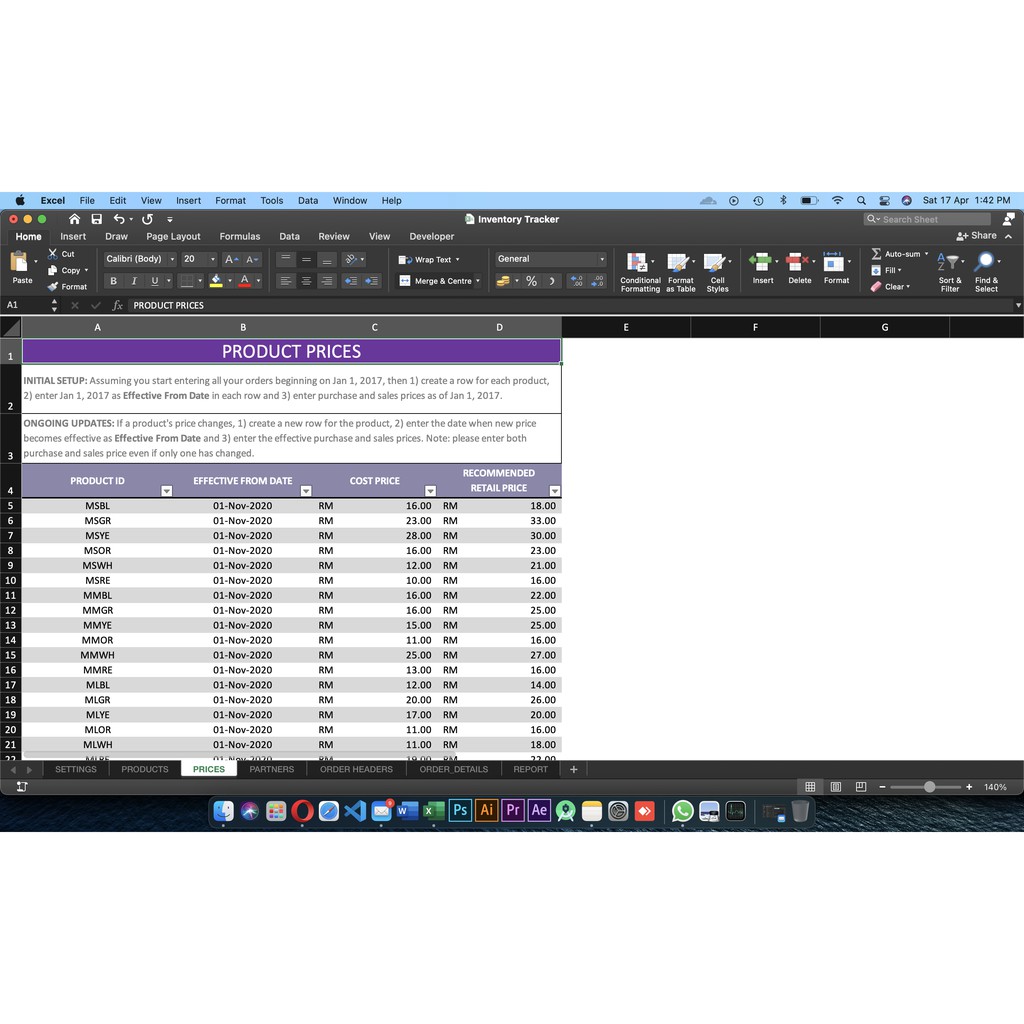The image size is (1024, 1024).
Task: Click the percent style icon
Action: pyautogui.click(x=531, y=282)
